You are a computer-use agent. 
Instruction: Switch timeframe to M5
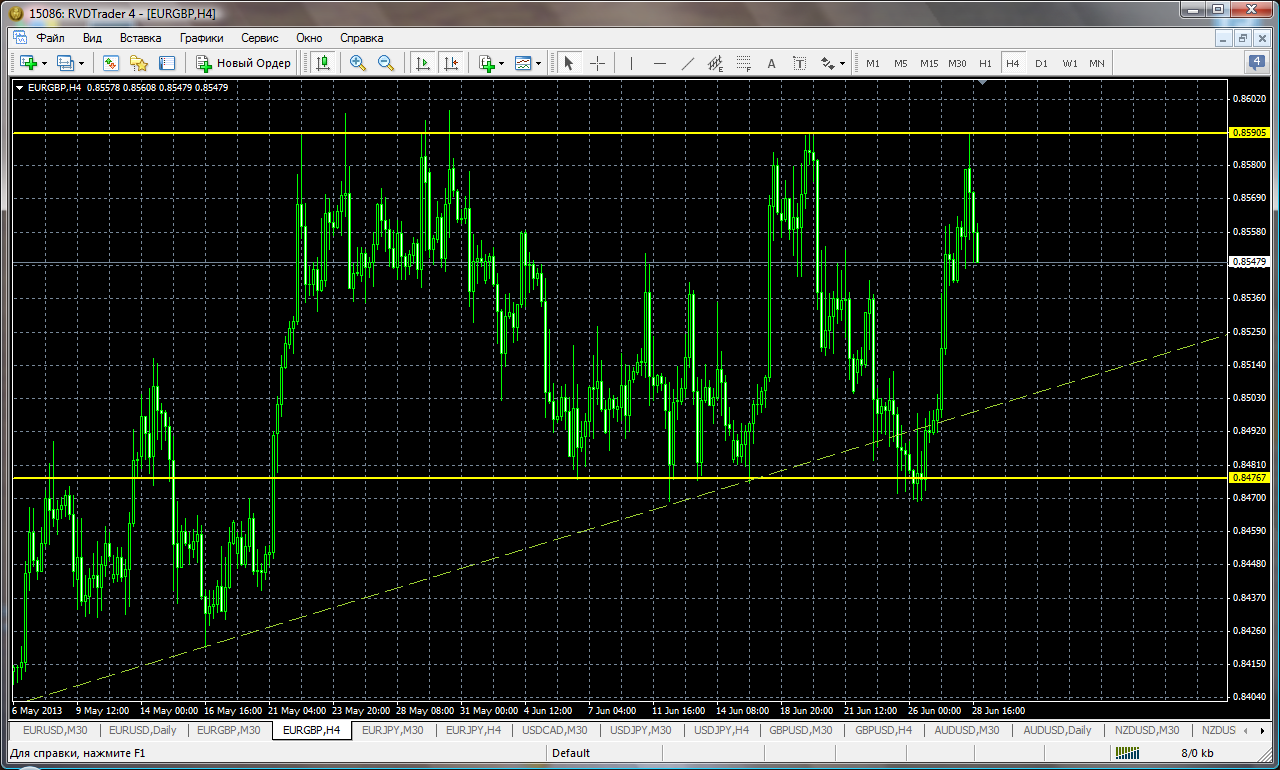[901, 63]
